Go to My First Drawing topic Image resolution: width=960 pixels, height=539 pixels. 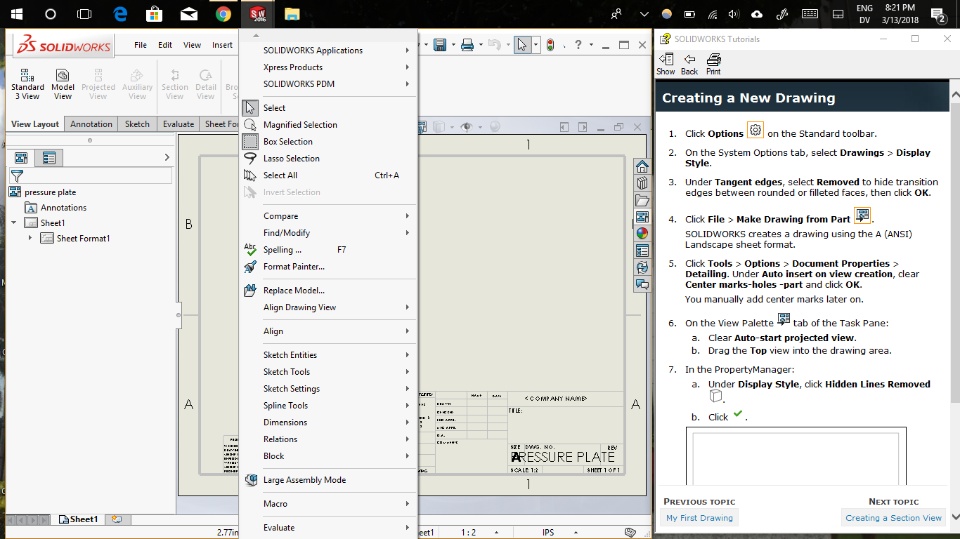[699, 518]
